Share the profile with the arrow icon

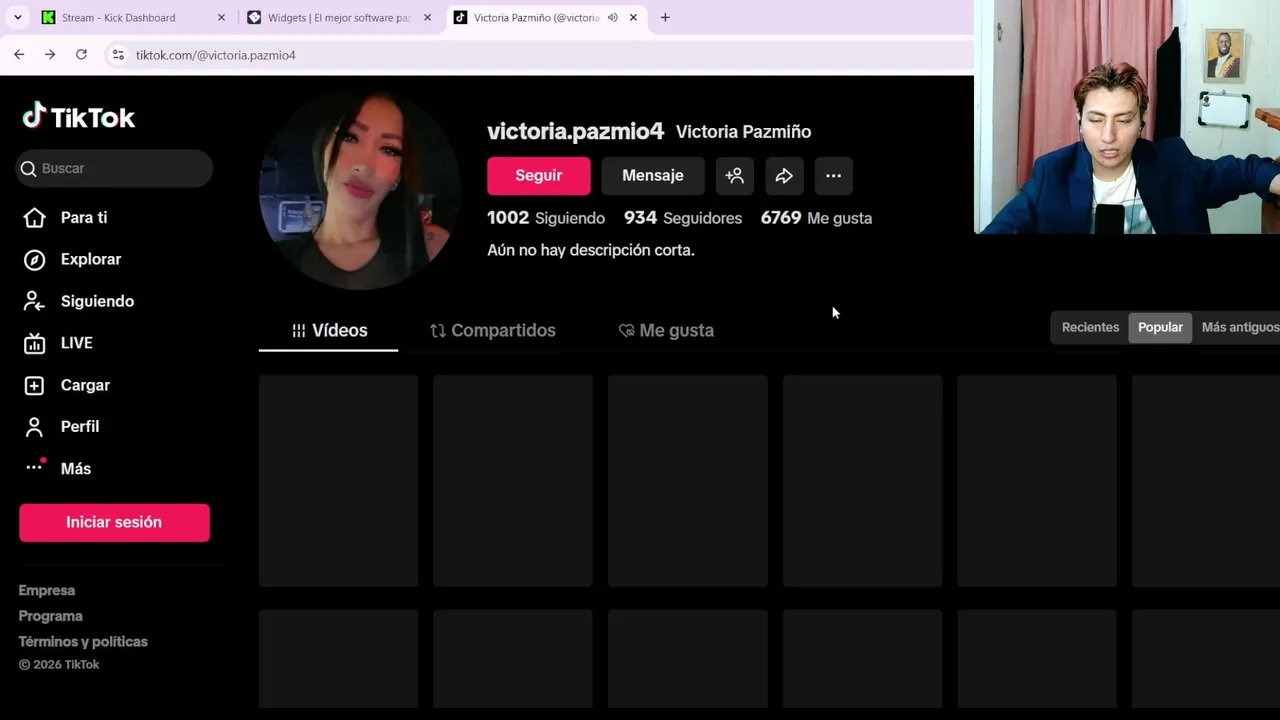pos(784,176)
